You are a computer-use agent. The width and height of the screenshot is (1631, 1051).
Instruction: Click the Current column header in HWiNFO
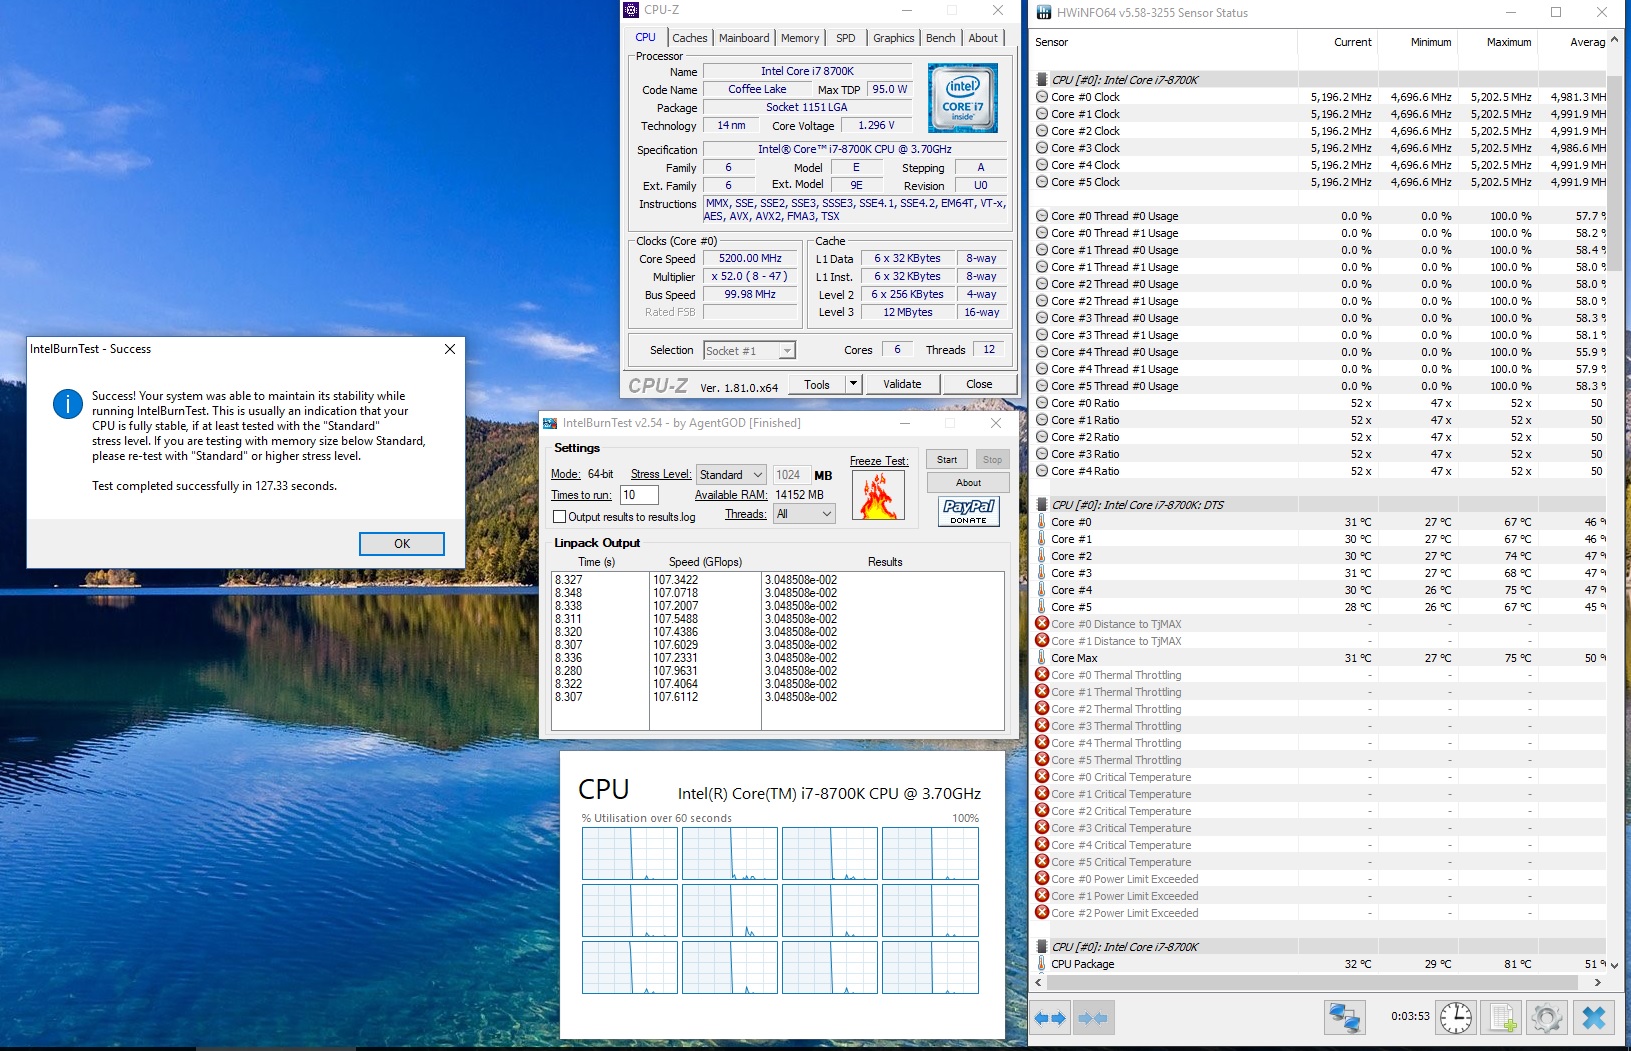tap(1338, 42)
